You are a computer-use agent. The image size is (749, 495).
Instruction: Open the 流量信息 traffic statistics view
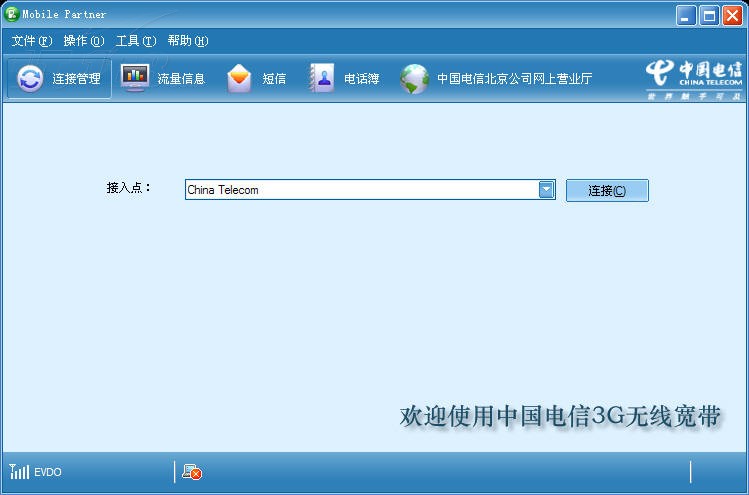pos(163,79)
